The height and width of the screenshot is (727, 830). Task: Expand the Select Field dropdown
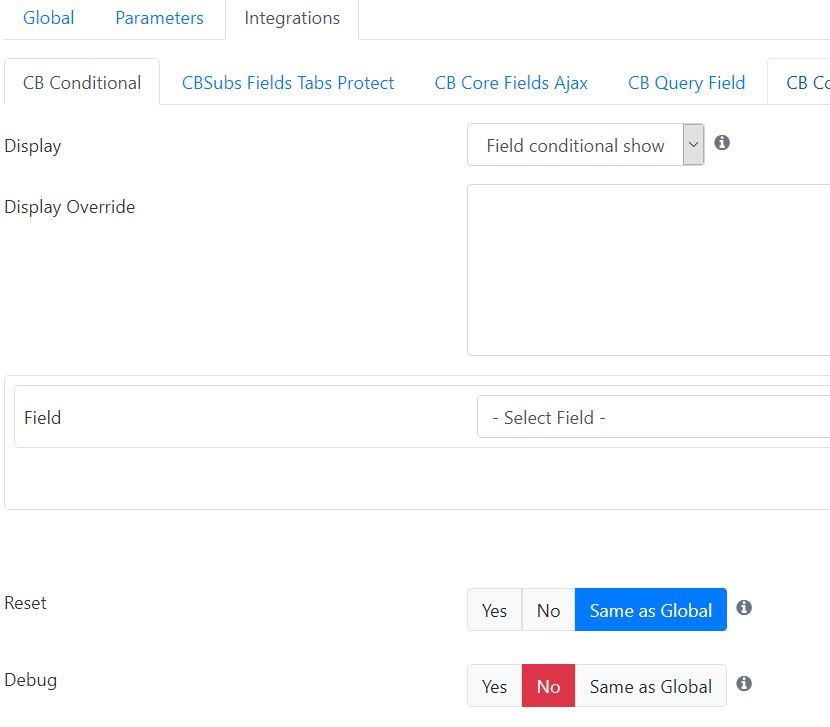click(x=653, y=417)
